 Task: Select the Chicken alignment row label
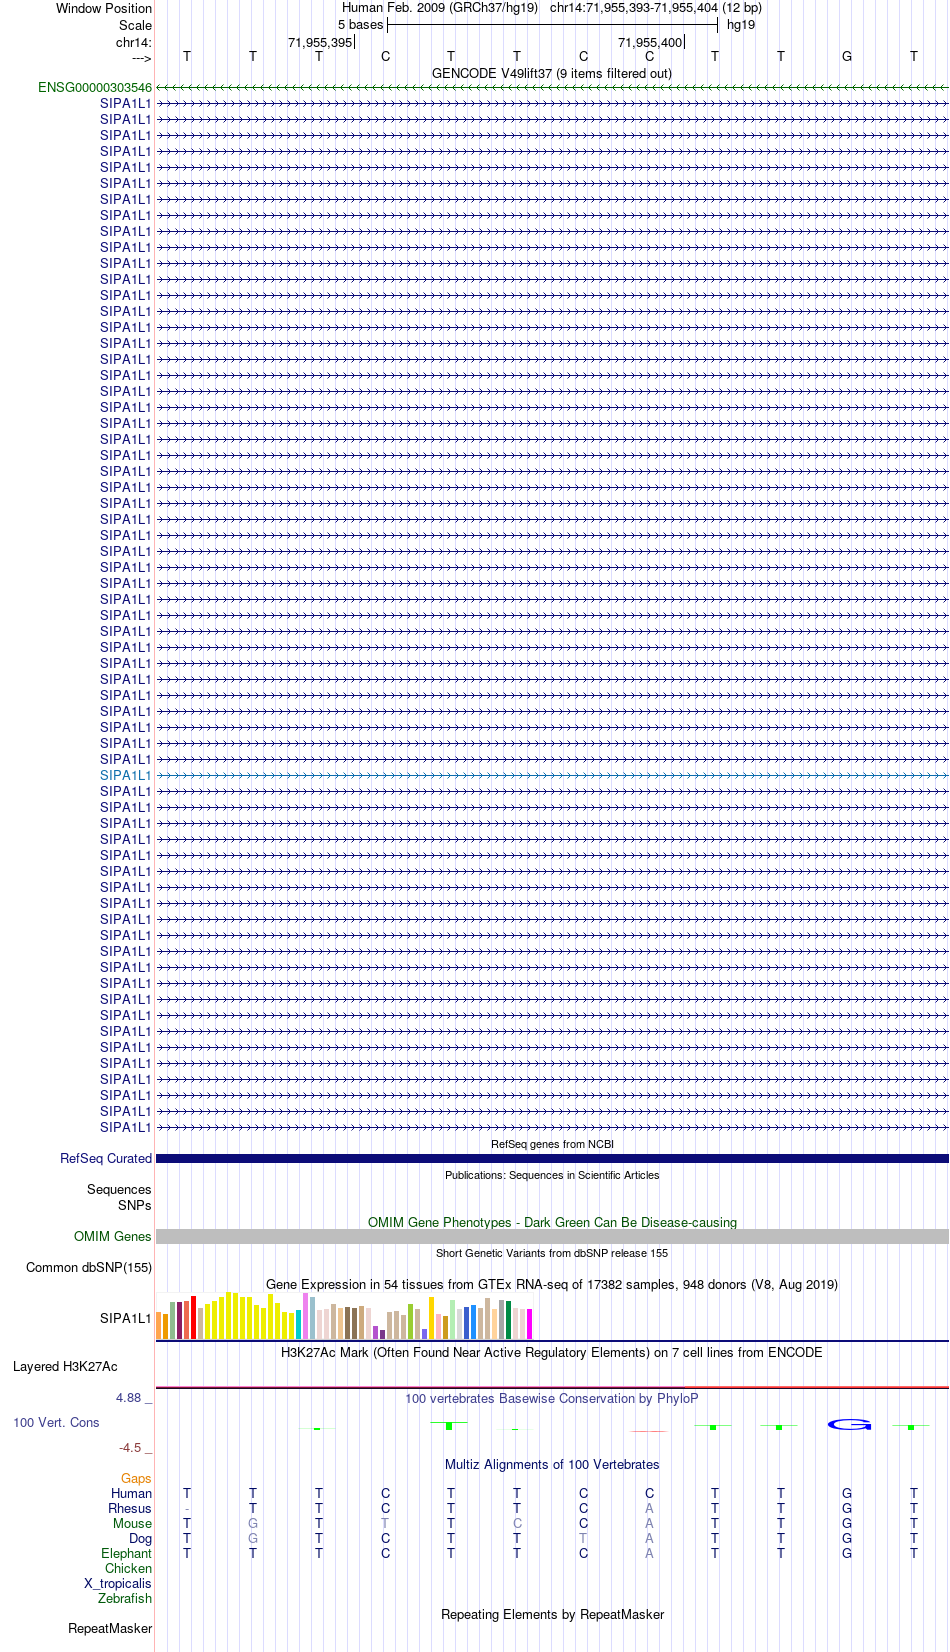pyautogui.click(x=128, y=1568)
